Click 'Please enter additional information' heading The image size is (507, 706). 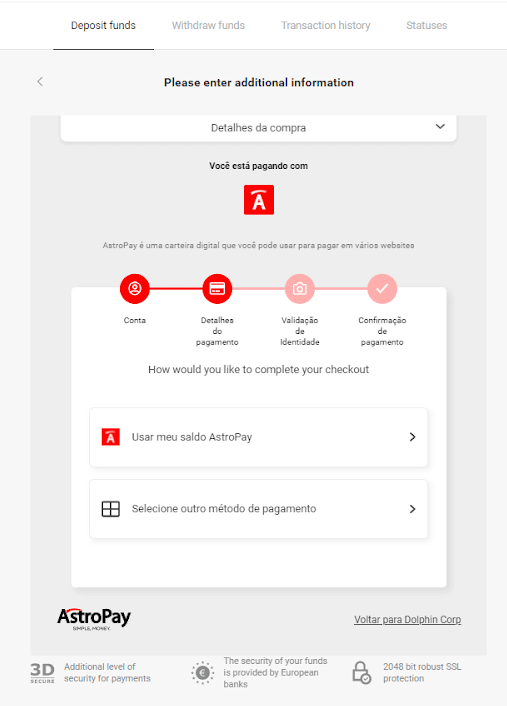coord(259,82)
